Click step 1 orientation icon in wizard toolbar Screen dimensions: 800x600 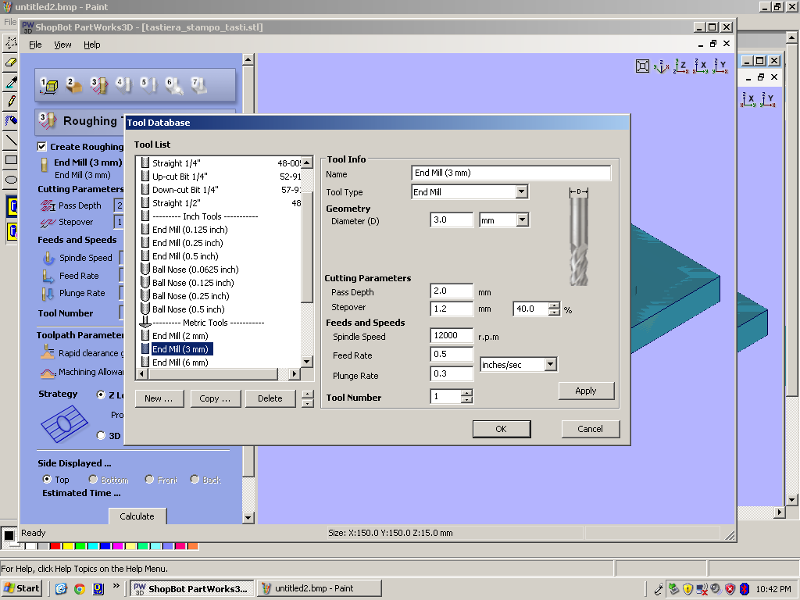click(x=48, y=86)
